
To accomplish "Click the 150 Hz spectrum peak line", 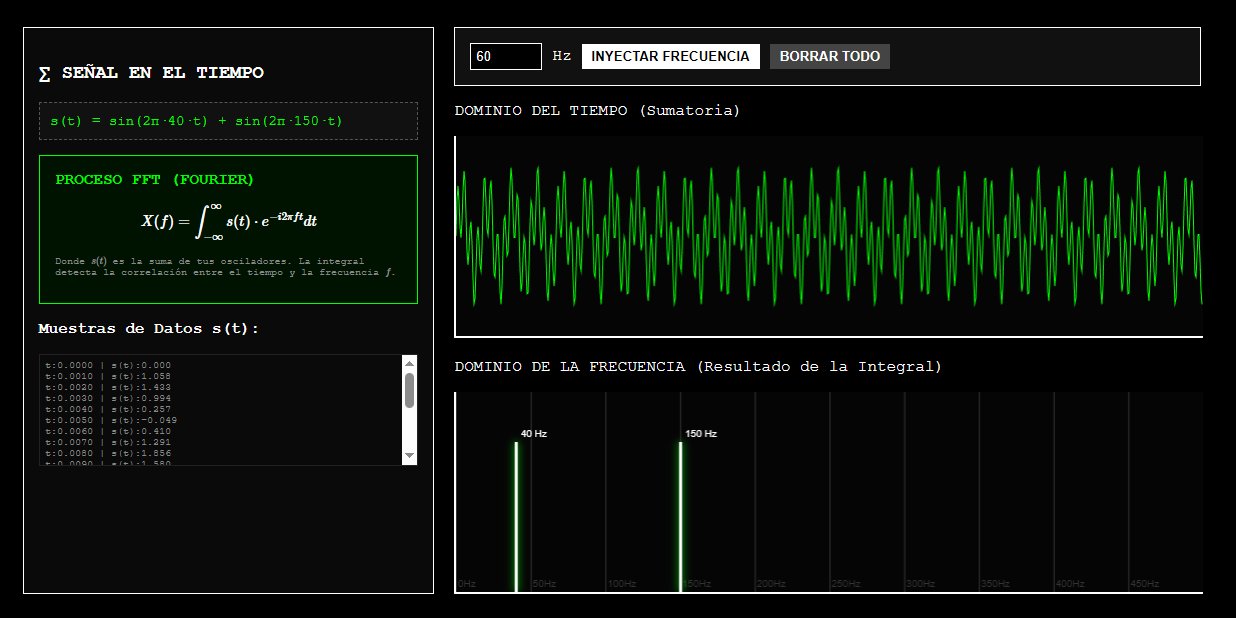I will pyautogui.click(x=680, y=517).
